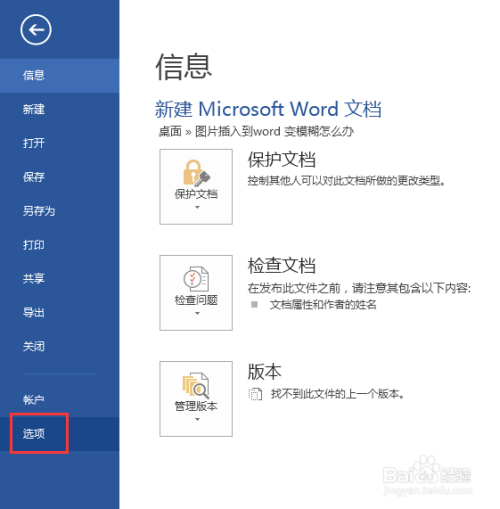The height and width of the screenshot is (509, 500).
Task: Click the 保护文档 section heading
Action: (282, 159)
